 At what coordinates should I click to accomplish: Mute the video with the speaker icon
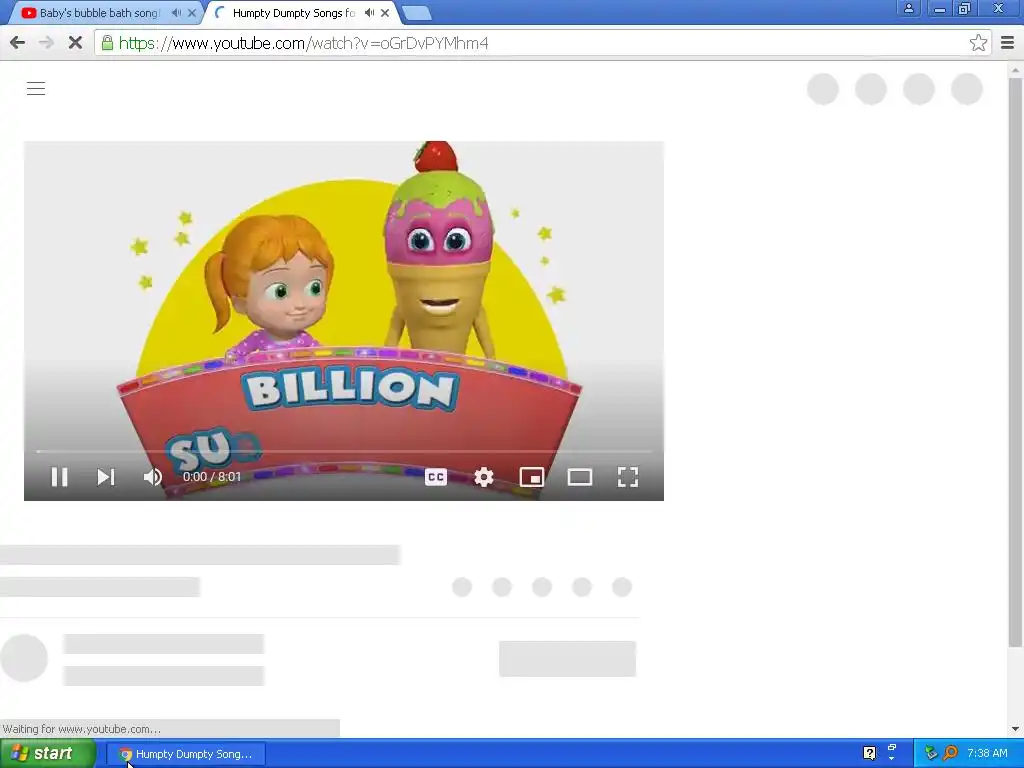tap(152, 477)
